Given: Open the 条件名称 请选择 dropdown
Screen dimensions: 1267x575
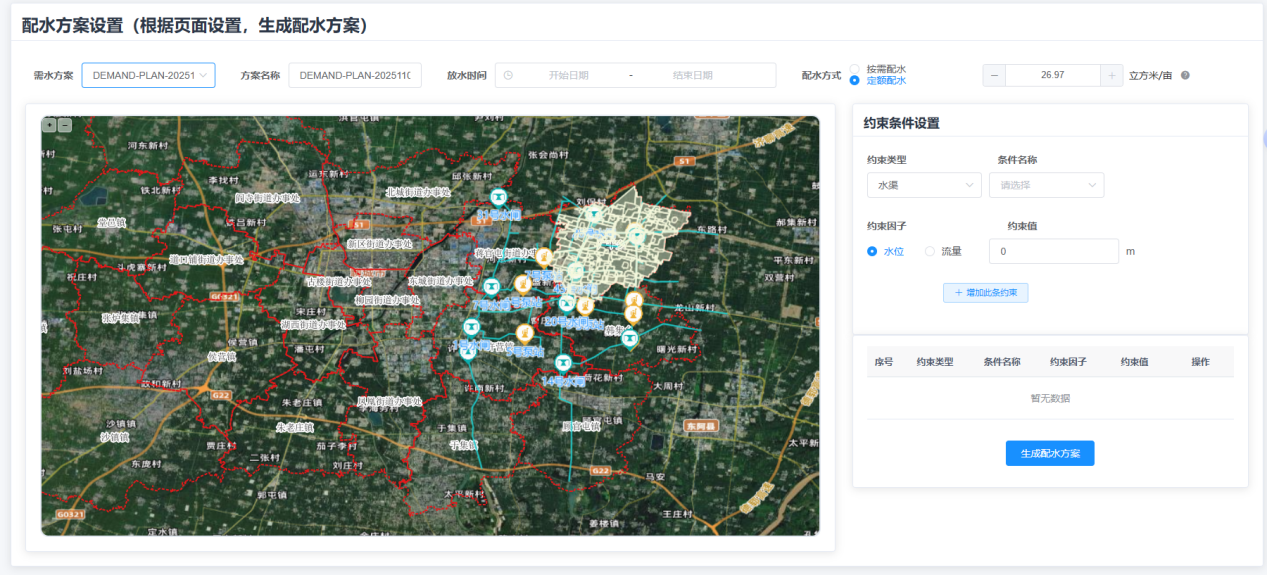Looking at the screenshot, I should click(x=1046, y=185).
